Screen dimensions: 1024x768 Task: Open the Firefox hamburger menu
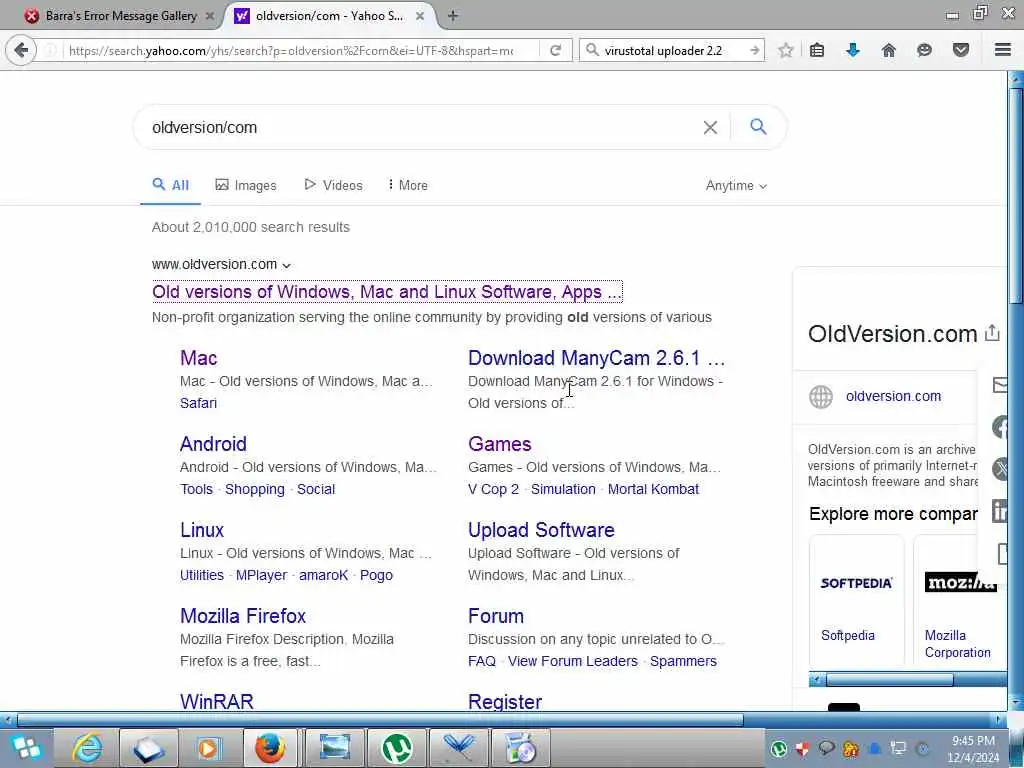tap(1002, 50)
